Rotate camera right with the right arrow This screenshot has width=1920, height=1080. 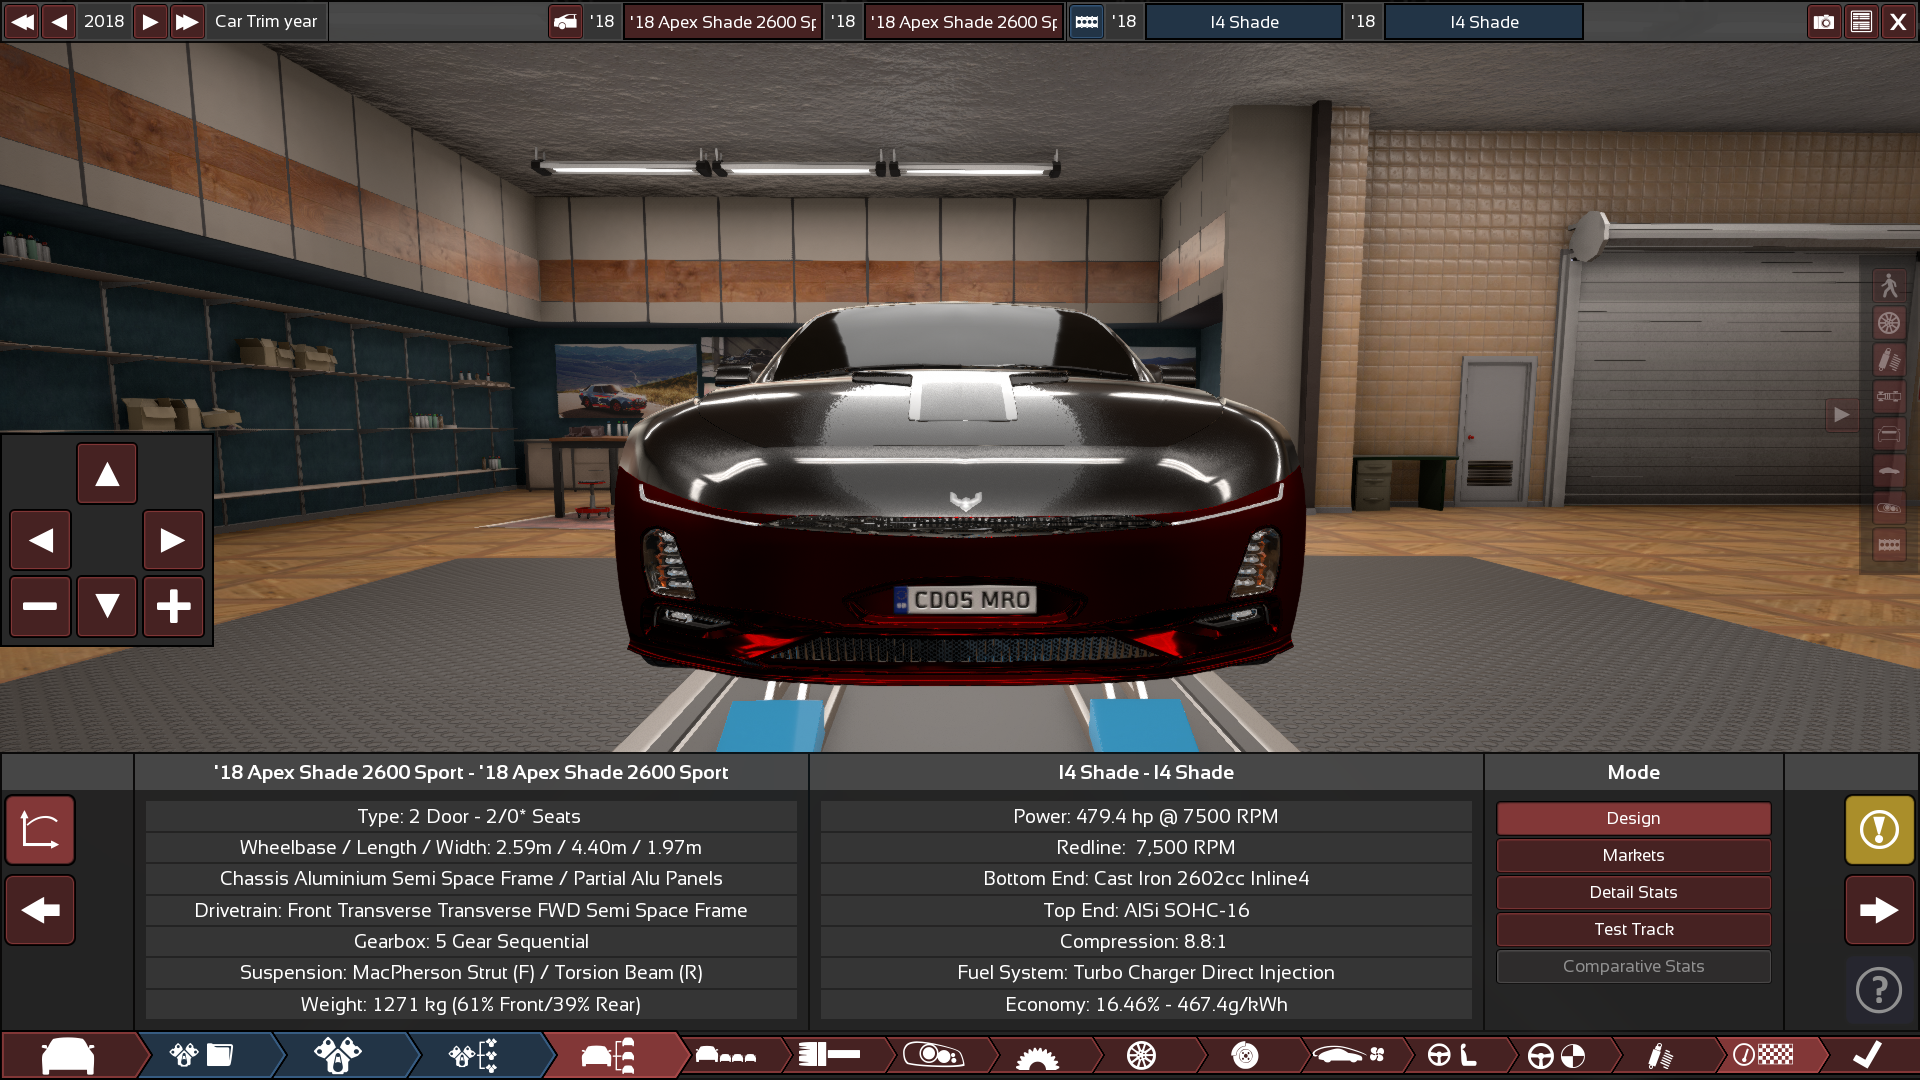pos(173,540)
